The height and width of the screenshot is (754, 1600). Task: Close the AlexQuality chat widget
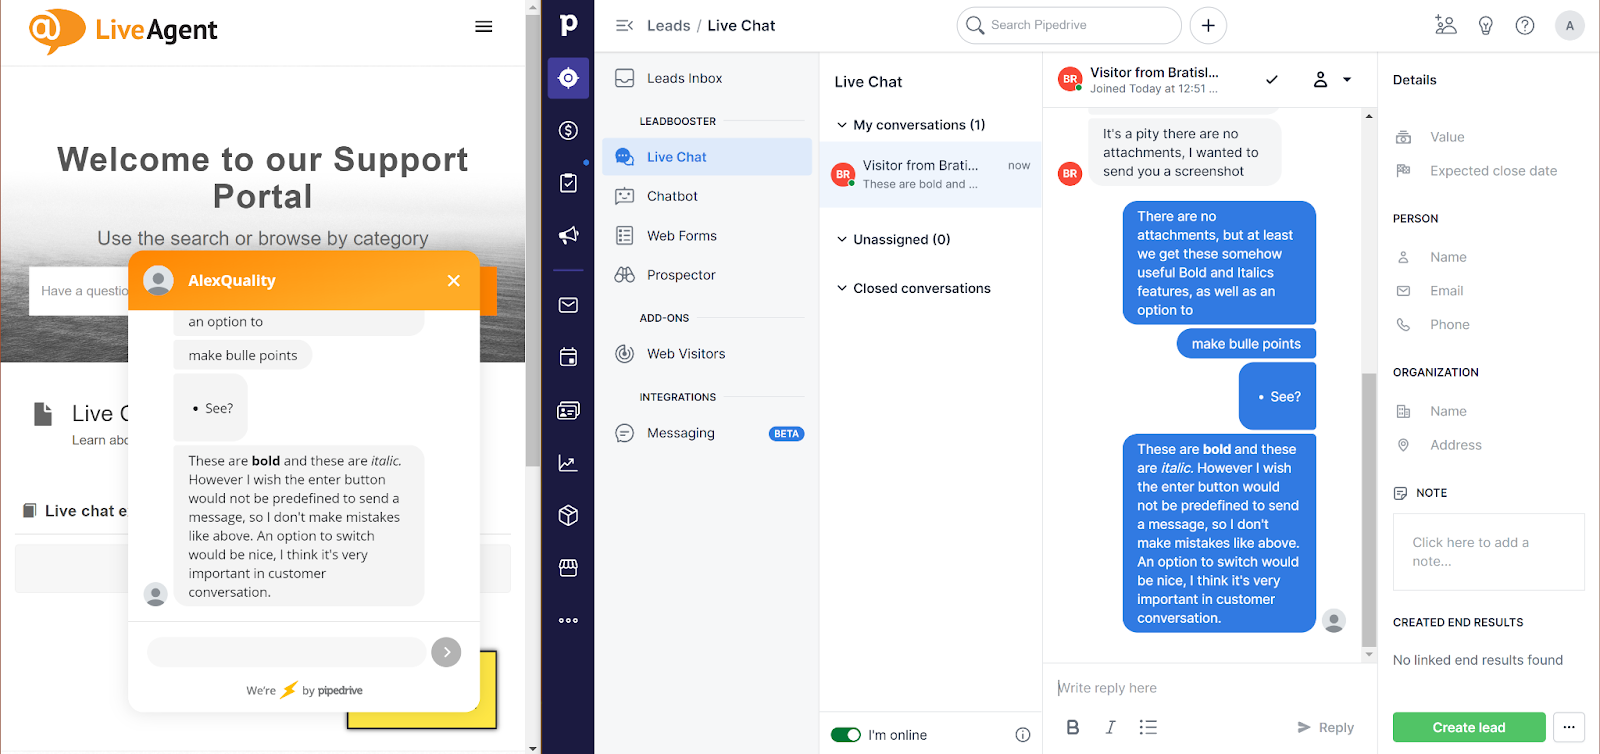pos(454,281)
